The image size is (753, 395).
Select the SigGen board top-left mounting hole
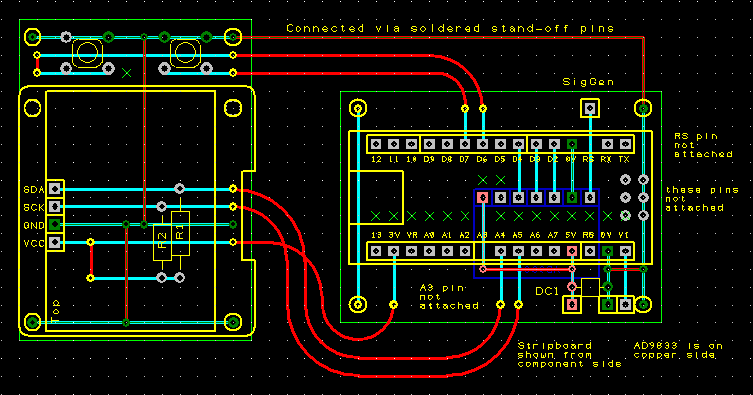pyautogui.click(x=358, y=108)
